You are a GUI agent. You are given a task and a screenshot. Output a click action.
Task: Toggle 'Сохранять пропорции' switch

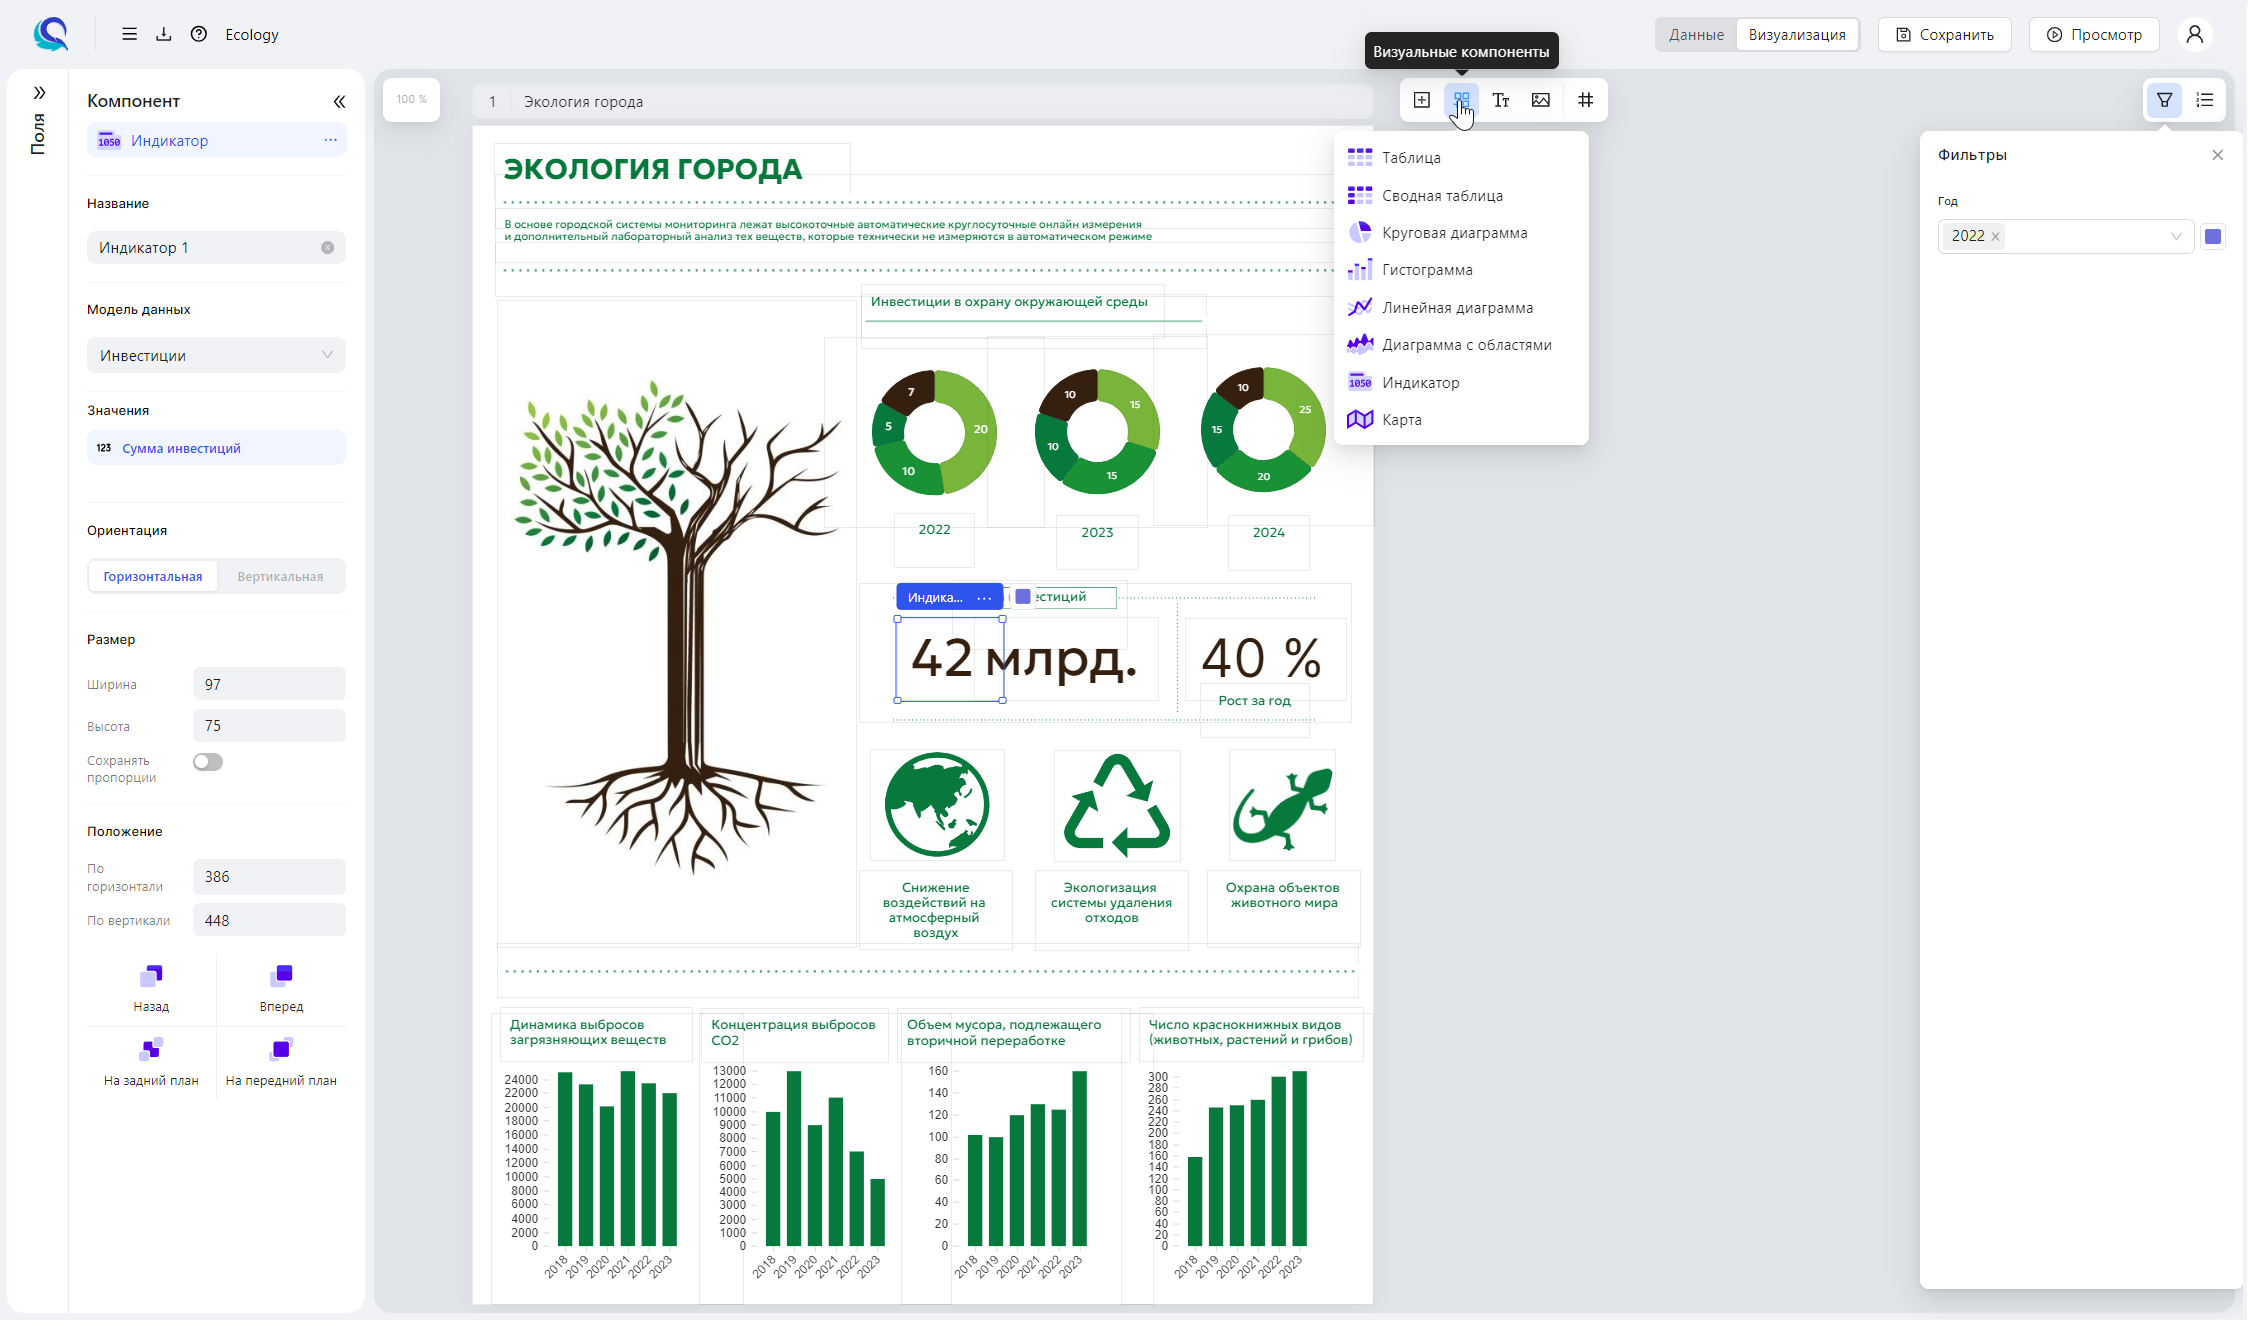208,762
